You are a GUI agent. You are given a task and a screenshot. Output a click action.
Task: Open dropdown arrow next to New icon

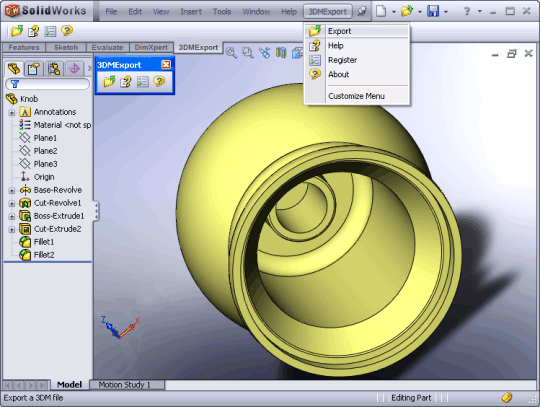(x=394, y=12)
